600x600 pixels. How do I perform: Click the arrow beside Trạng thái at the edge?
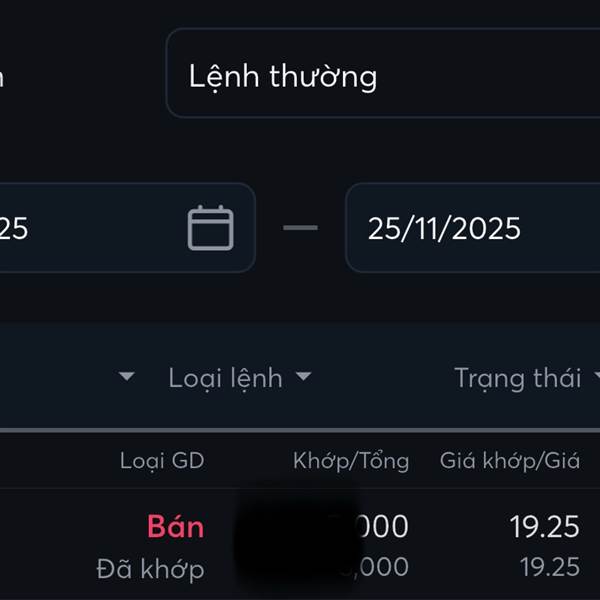pyautogui.click(x=596, y=377)
